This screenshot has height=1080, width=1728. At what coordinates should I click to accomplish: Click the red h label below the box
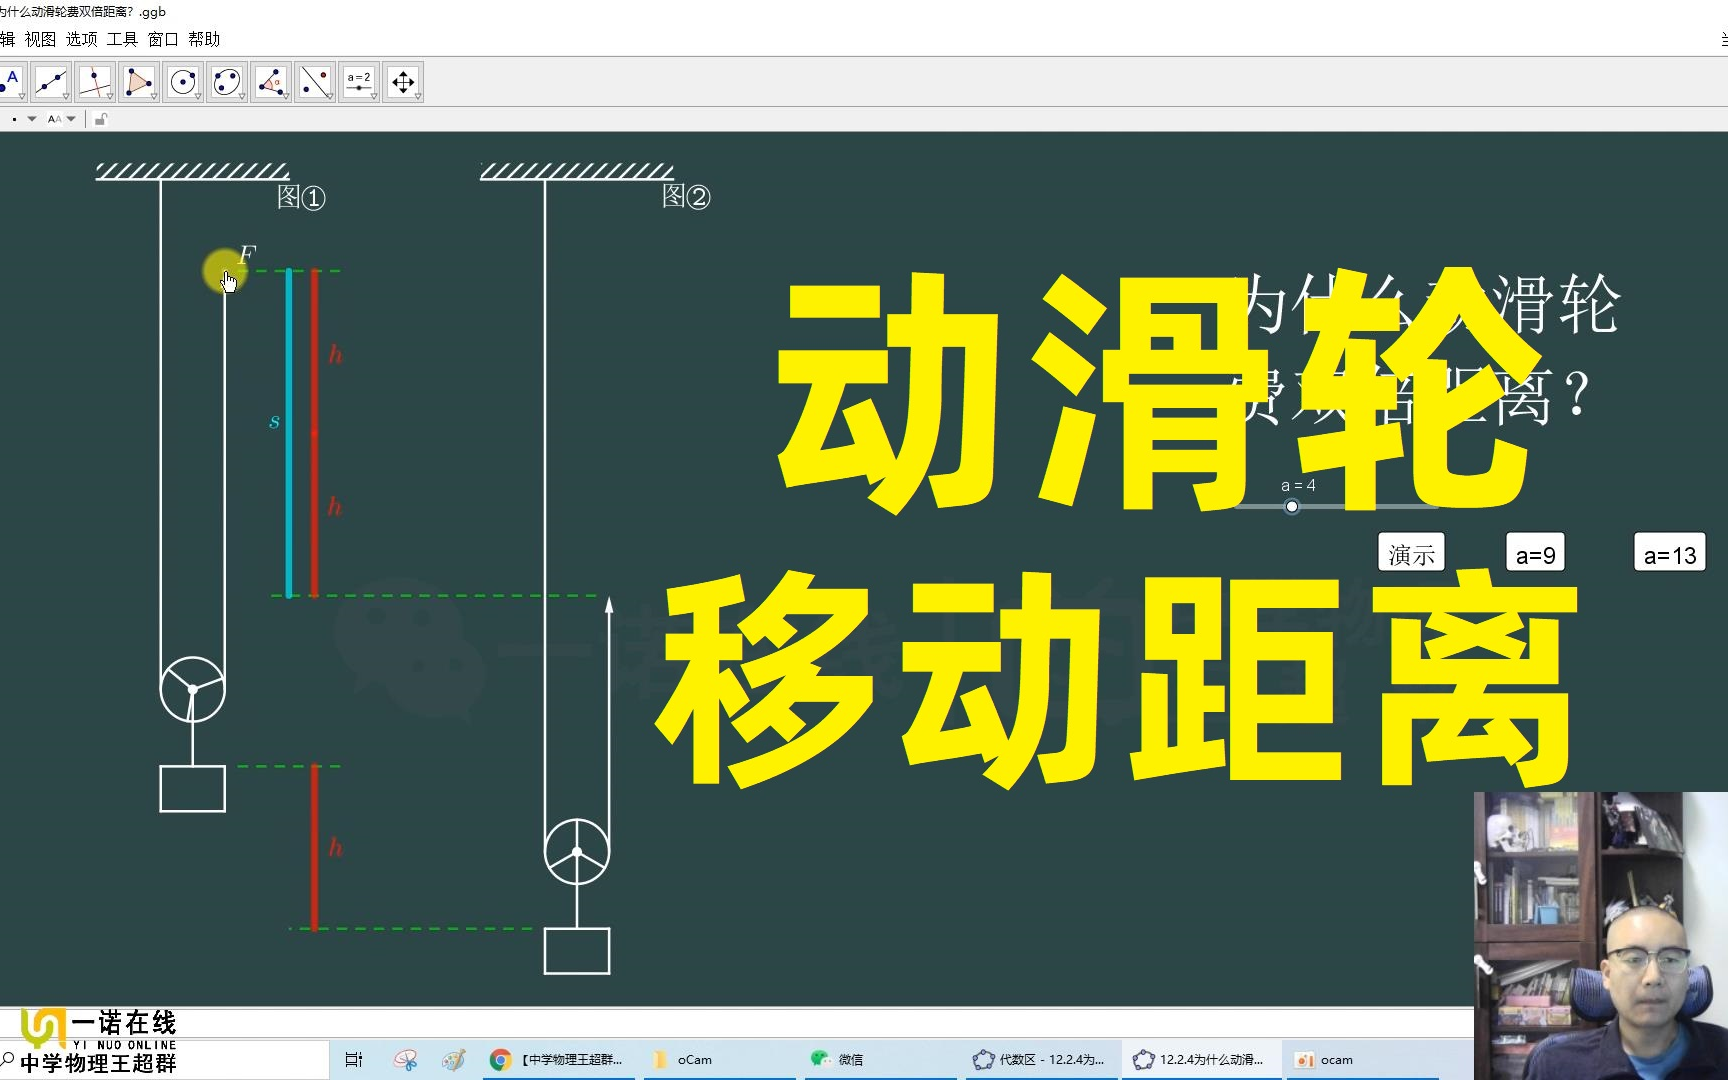(x=335, y=848)
